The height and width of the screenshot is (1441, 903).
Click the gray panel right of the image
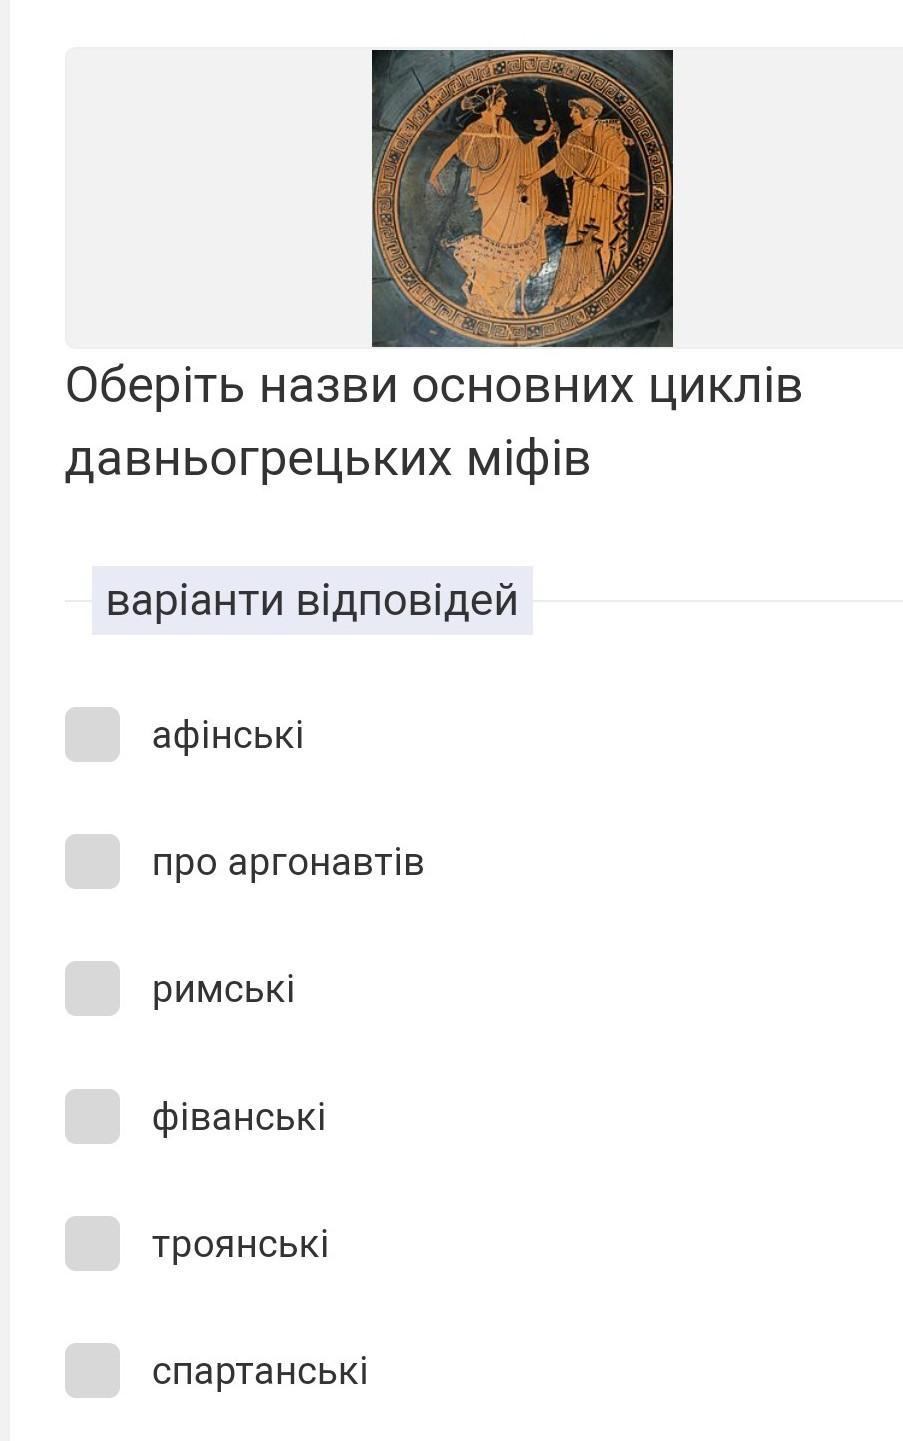786,198
